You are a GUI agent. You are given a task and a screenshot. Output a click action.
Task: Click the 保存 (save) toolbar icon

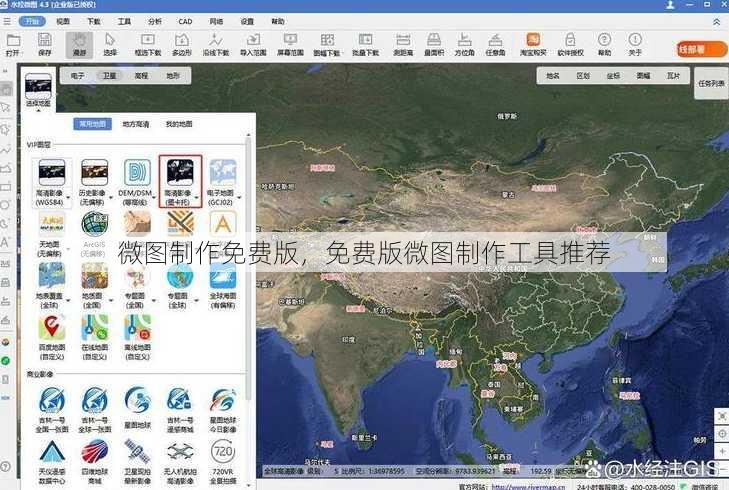45,44
